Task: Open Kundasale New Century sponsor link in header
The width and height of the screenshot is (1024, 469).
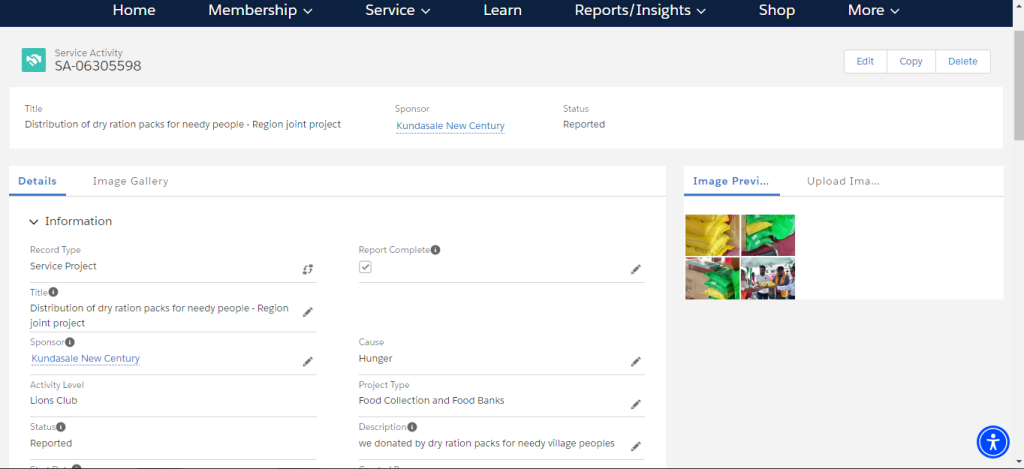Action: tap(451, 126)
